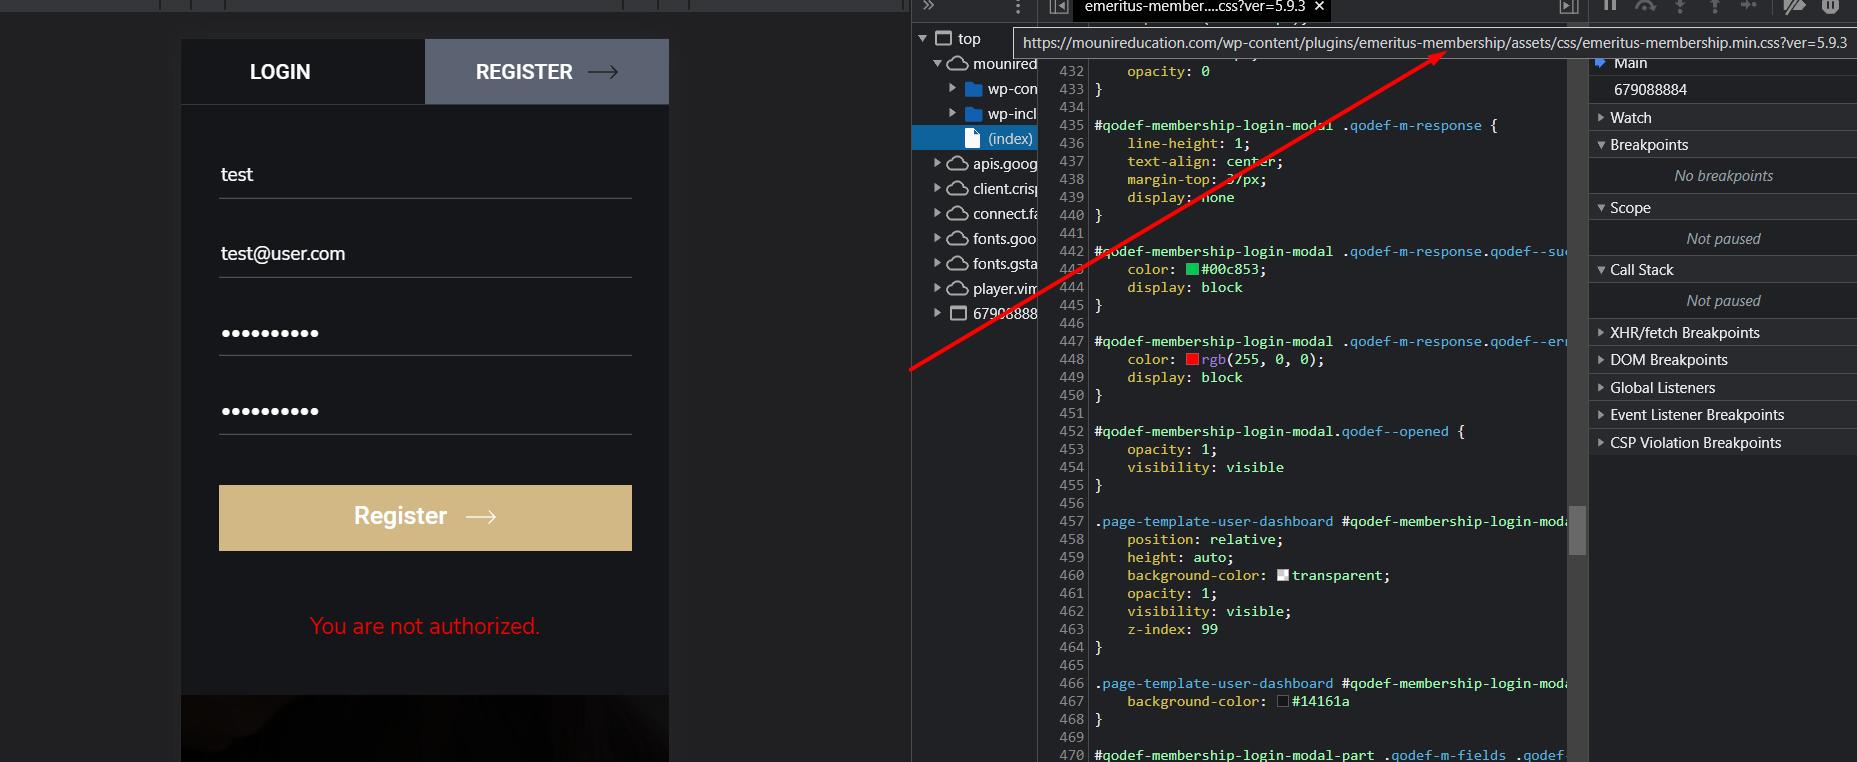Image resolution: width=1857 pixels, height=762 pixels.
Task: Expand the wp-incl folder
Action: [952, 113]
